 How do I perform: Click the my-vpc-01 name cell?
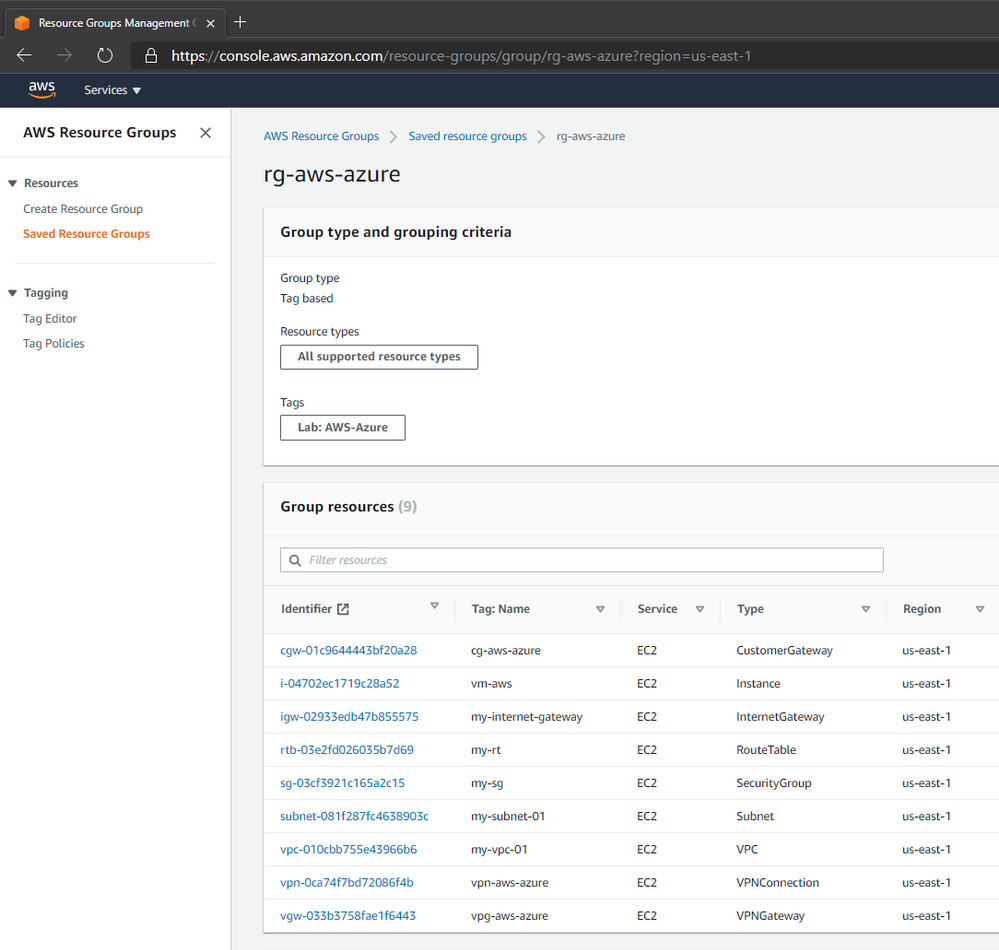(x=499, y=849)
